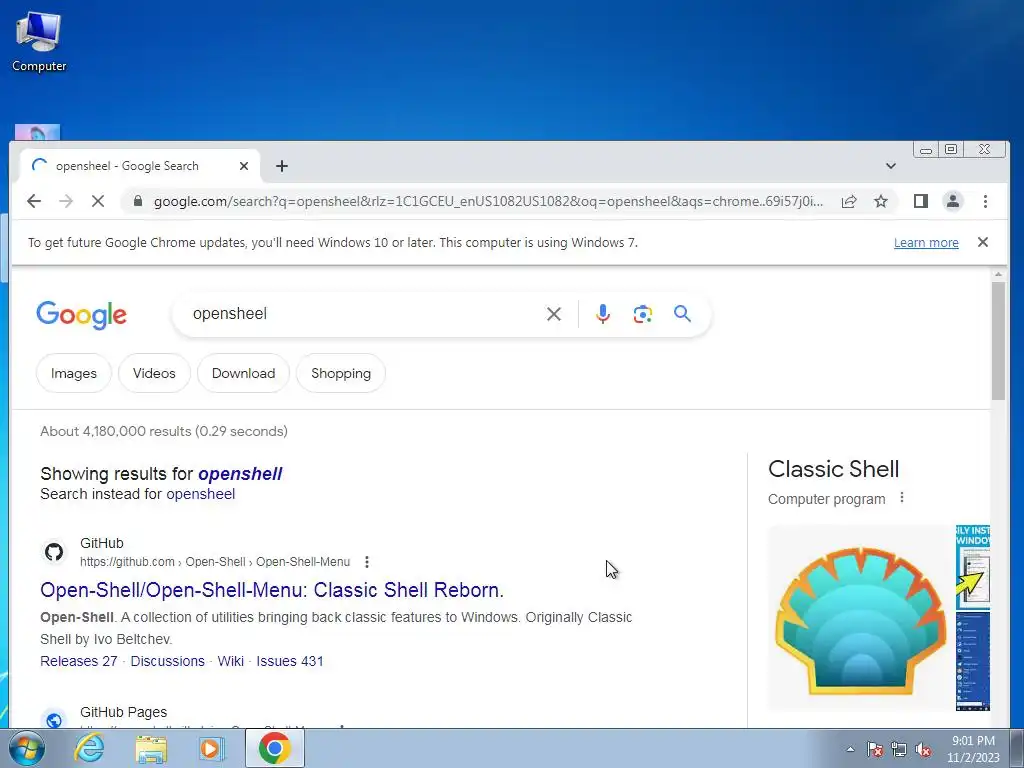Screen dimensions: 1024x768
Task: Open the Discussions sitelink
Action: tap(167, 661)
